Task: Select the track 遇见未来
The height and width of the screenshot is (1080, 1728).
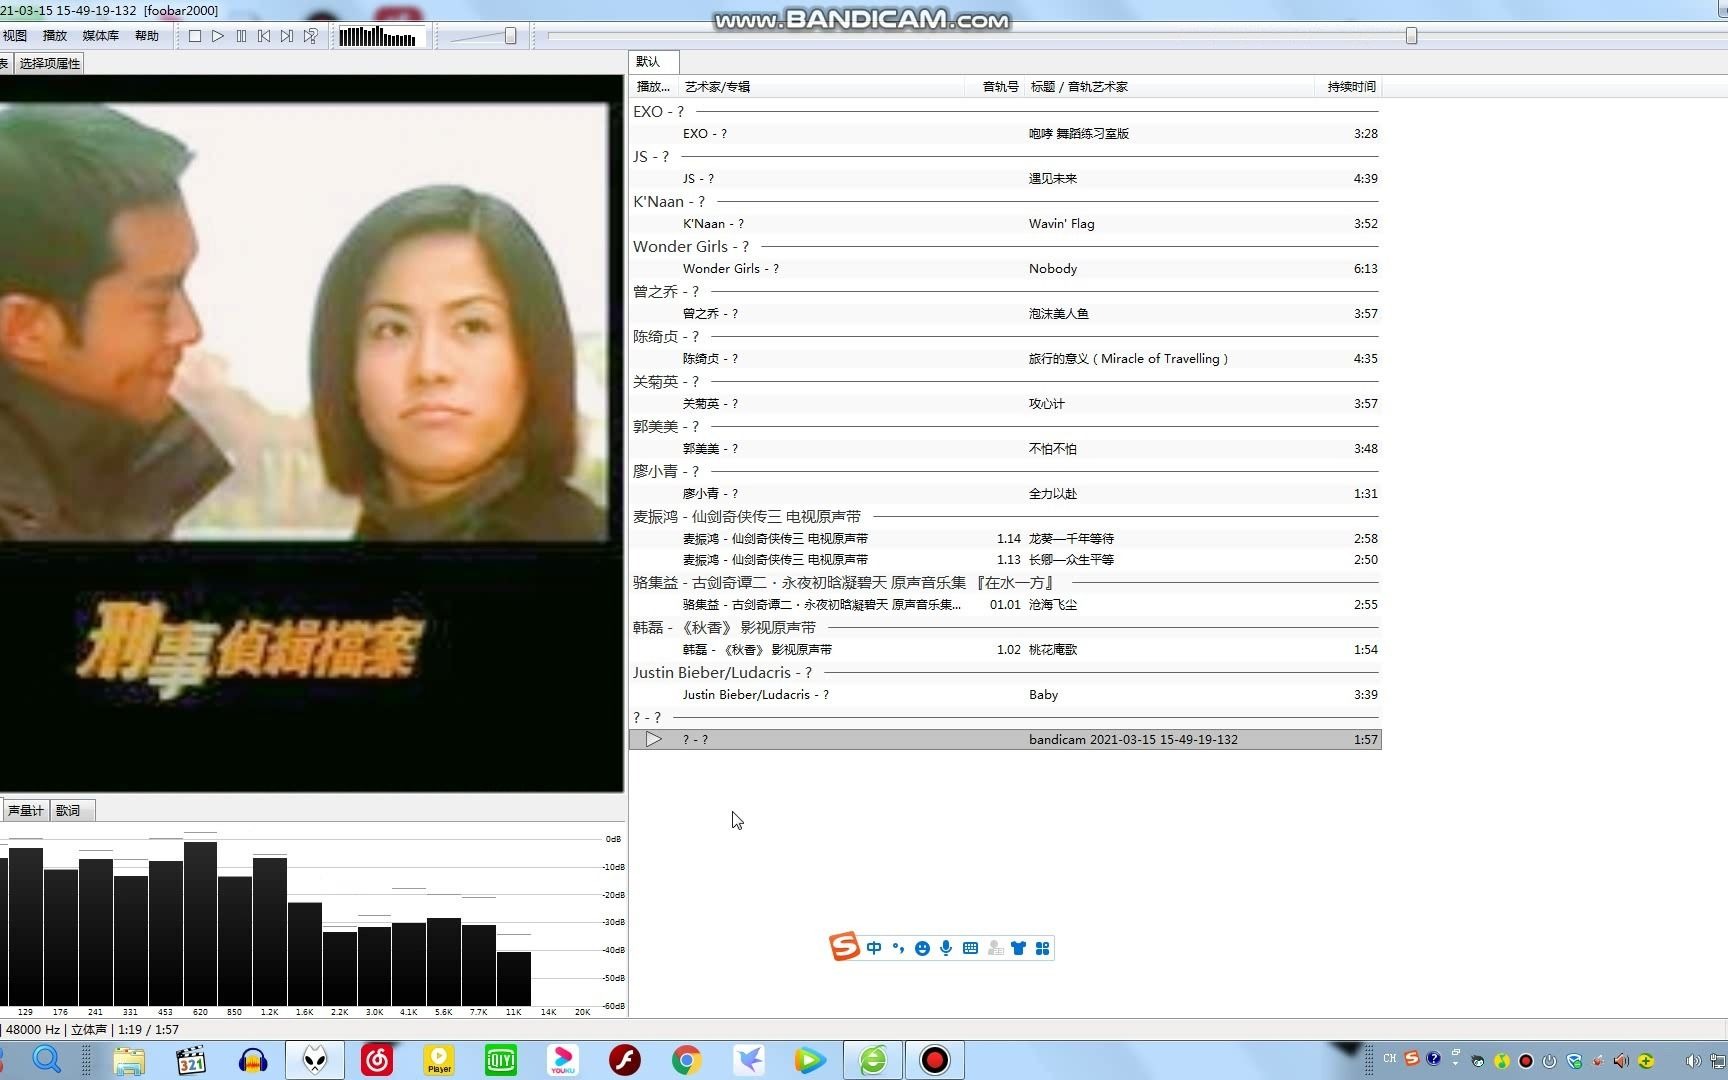Action: [1005, 179]
